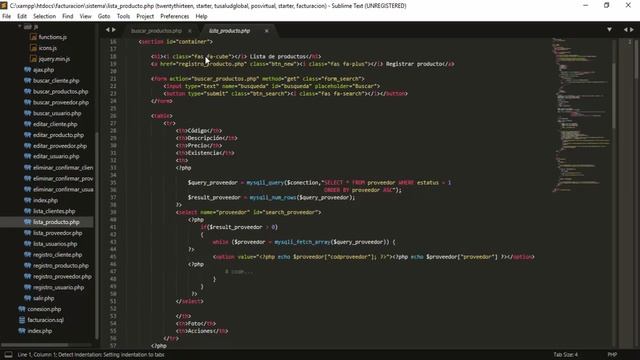Click line number 35 in gutter

click(113, 183)
